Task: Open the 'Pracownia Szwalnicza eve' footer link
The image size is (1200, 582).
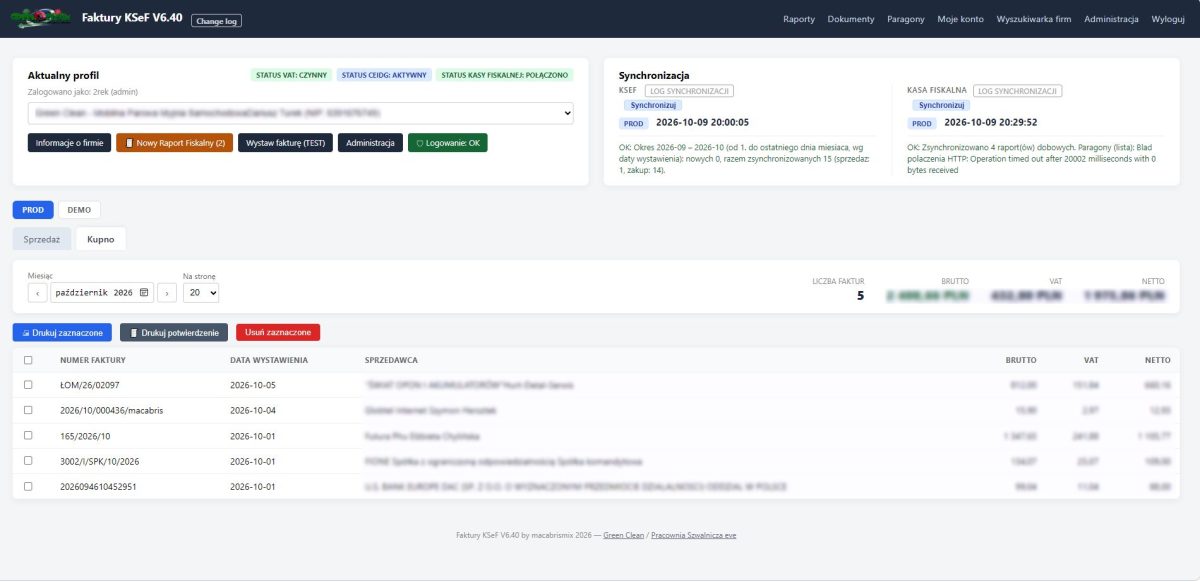Action: 693,536
